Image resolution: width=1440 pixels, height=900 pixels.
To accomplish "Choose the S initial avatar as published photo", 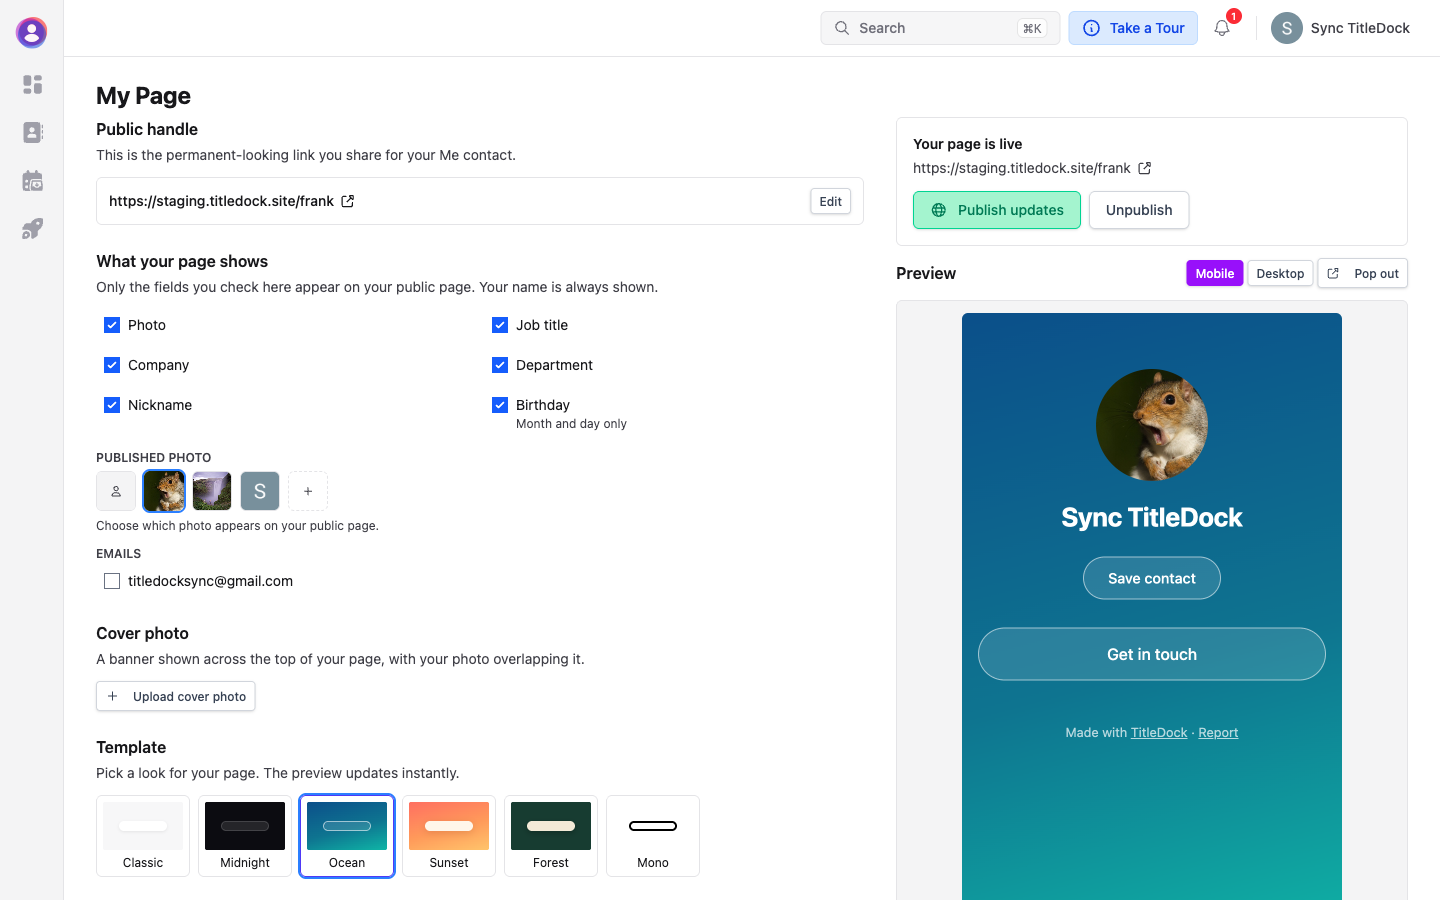I will [x=260, y=491].
